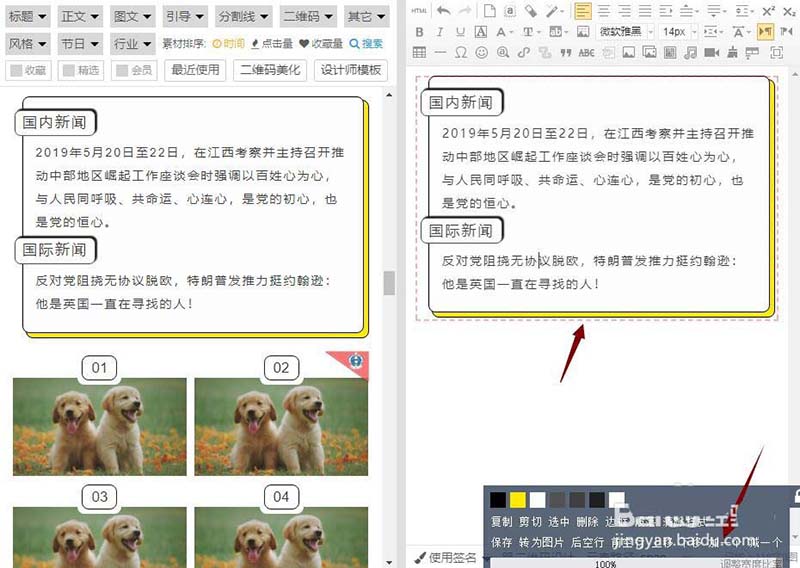800x568 pixels.
Task: Insert special character Omega
Action: [x=461, y=52]
